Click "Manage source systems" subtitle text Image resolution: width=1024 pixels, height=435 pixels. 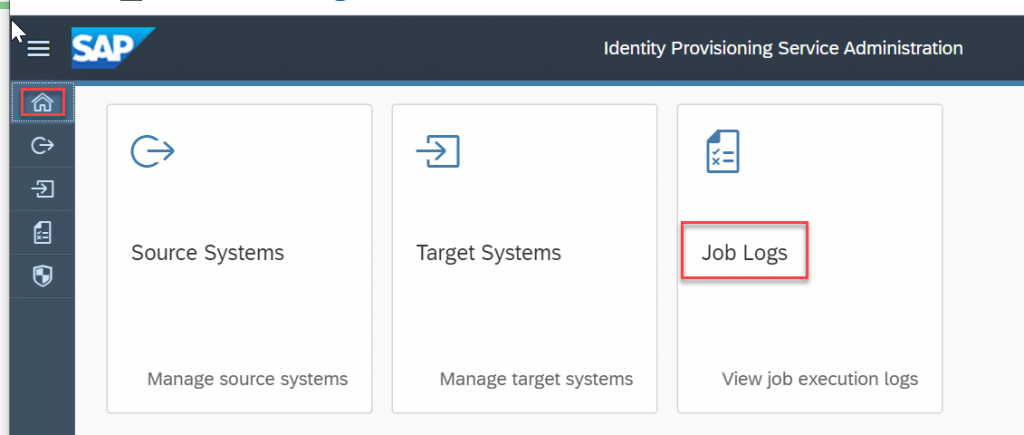click(x=248, y=379)
